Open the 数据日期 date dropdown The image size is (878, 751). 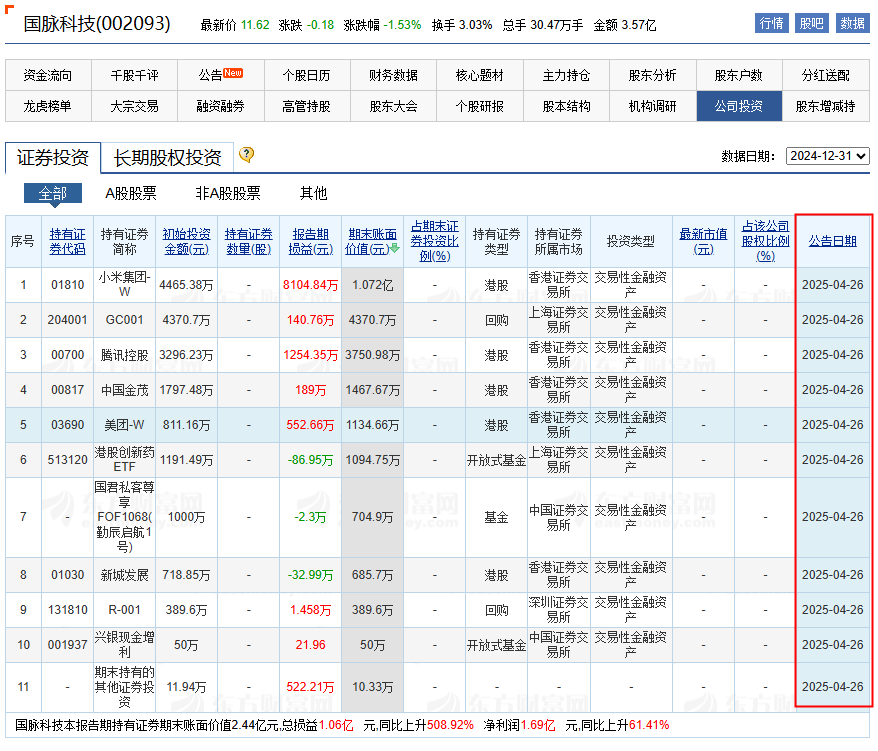[828, 156]
